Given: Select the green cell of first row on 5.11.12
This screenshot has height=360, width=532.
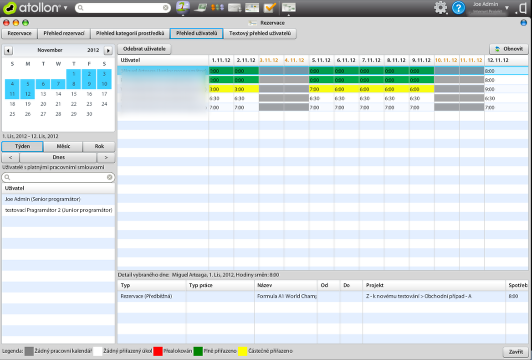Looking at the screenshot, I should click(x=321, y=71).
